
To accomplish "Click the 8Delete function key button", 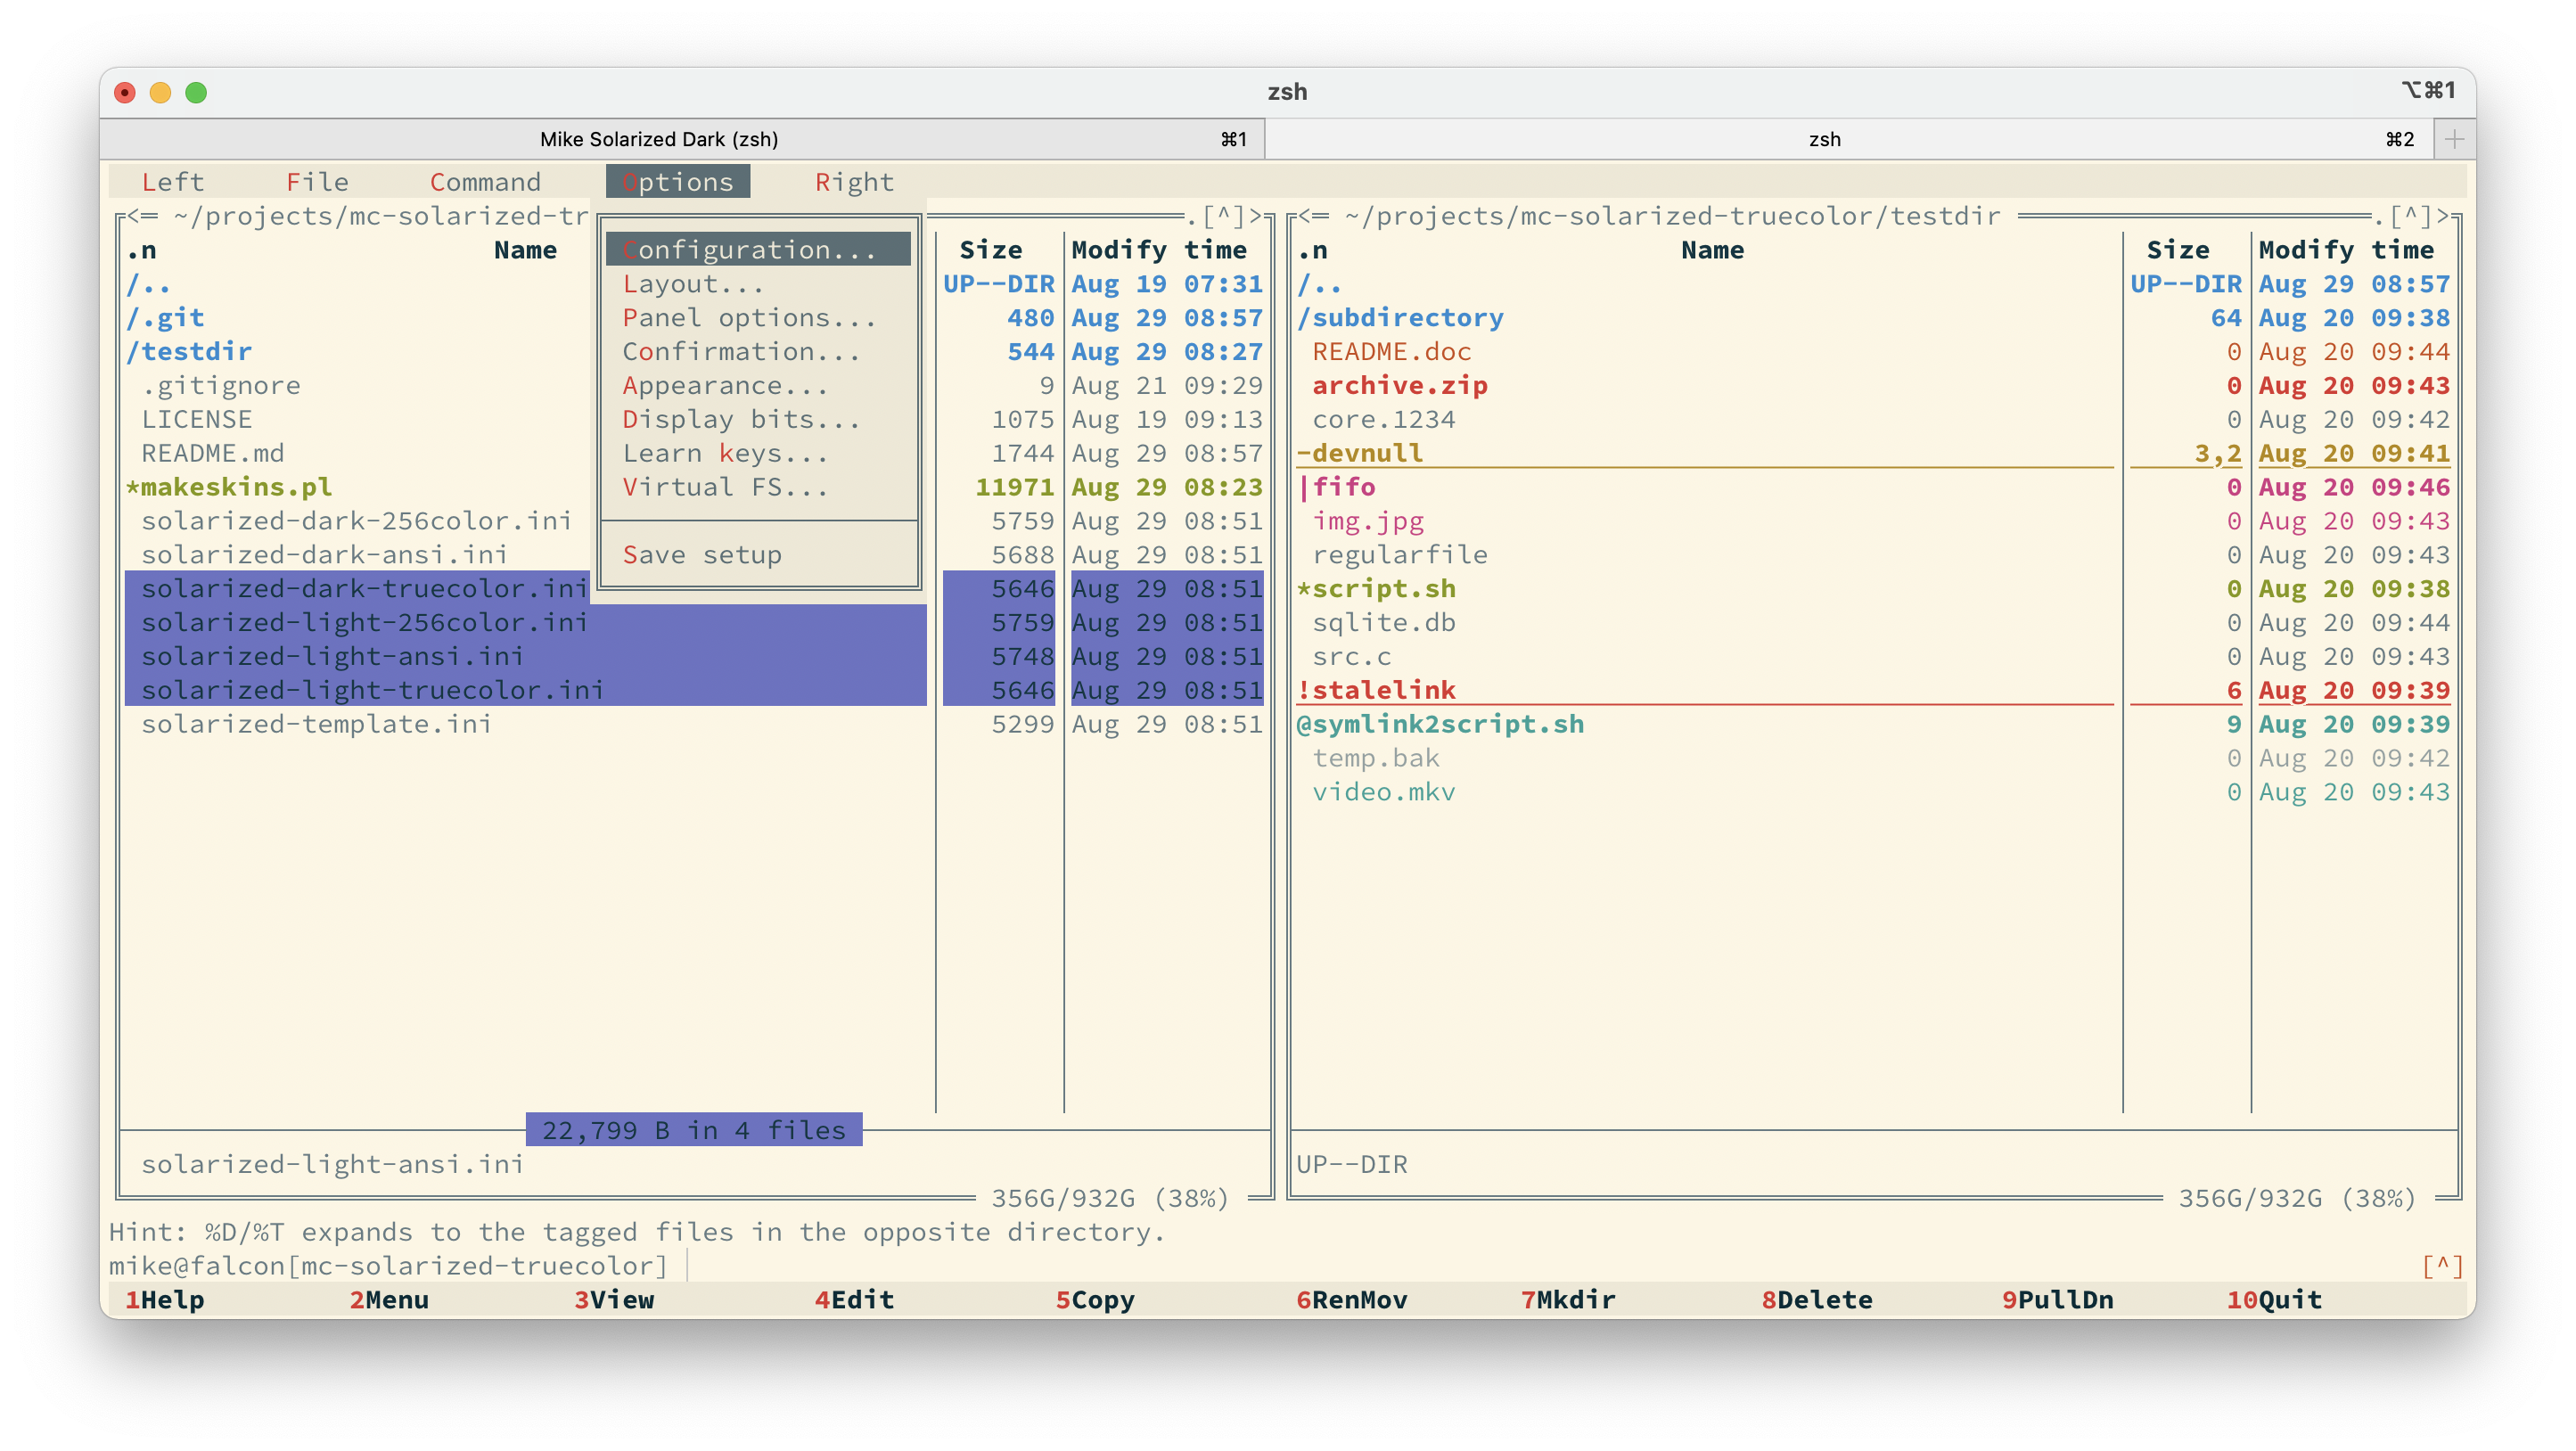I will [x=1817, y=1300].
